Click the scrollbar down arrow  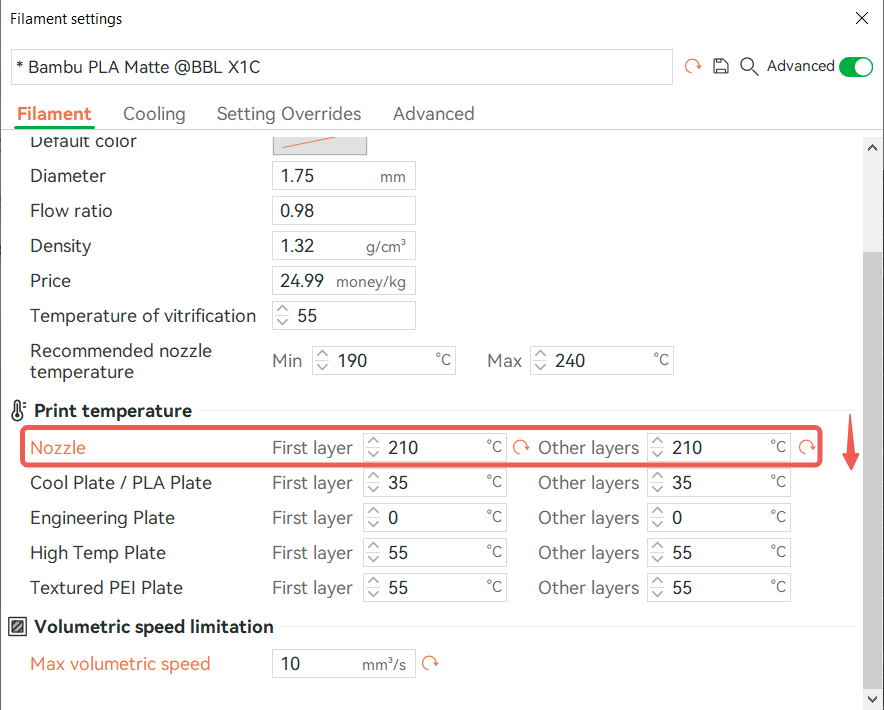tap(872, 698)
